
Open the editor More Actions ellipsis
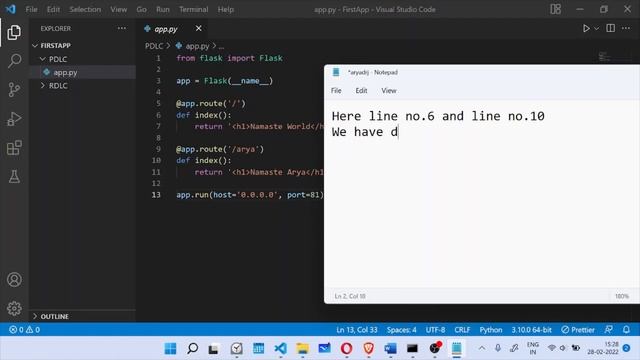point(626,28)
